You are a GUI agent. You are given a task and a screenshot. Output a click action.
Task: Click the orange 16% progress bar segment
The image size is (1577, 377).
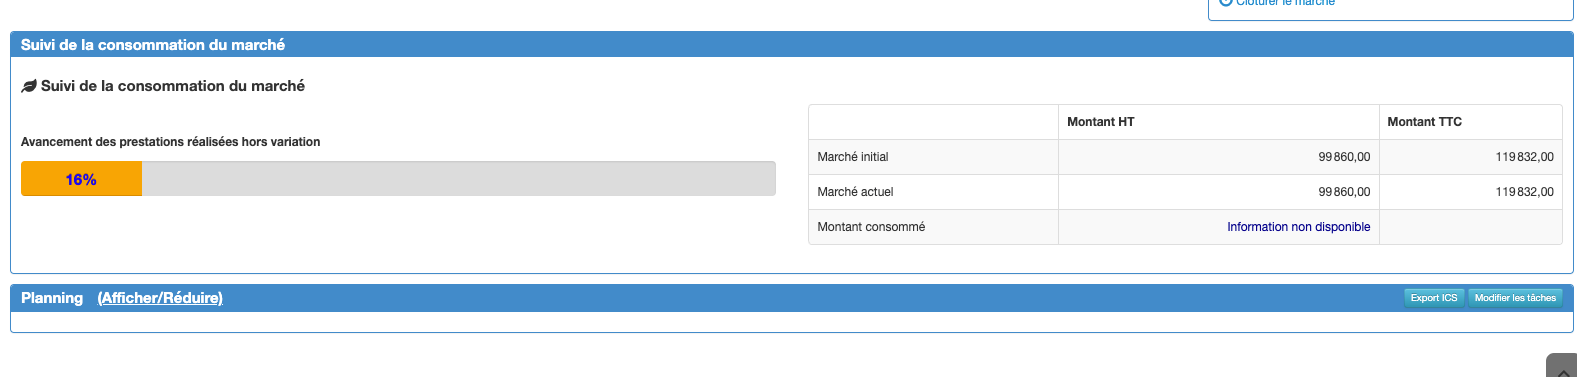81,179
